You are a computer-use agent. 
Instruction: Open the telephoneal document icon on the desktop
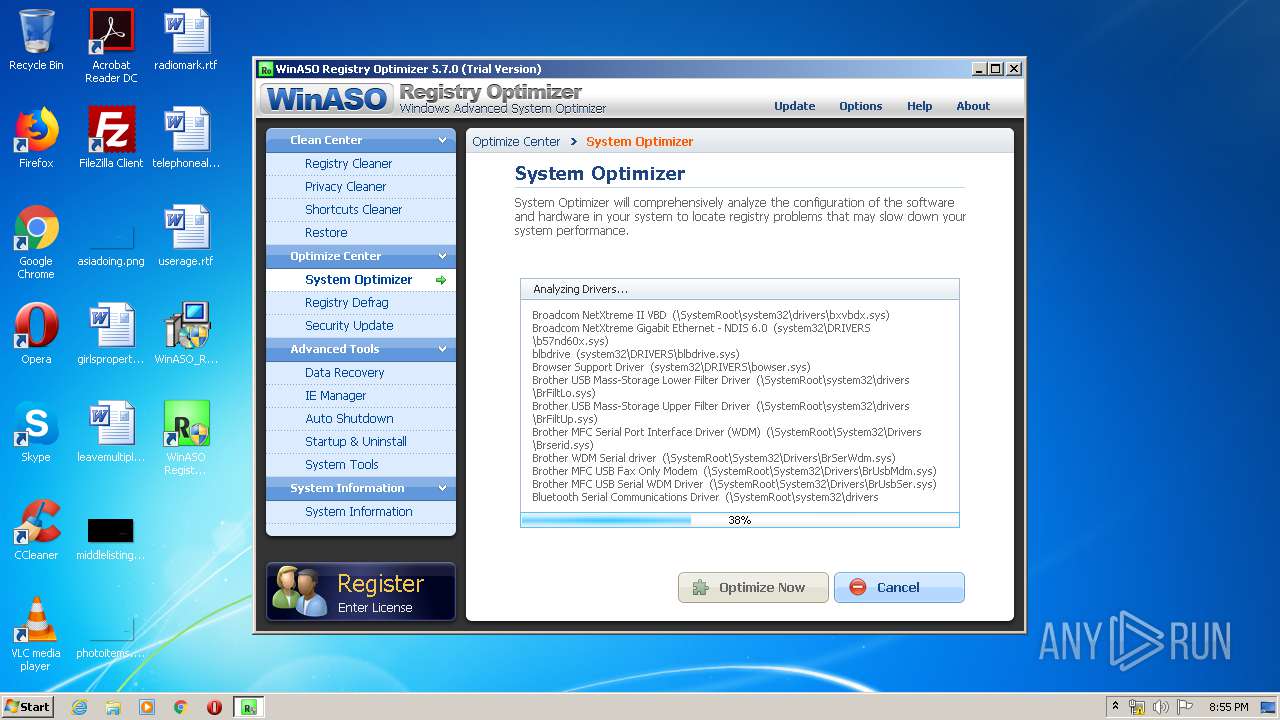pyautogui.click(x=186, y=138)
